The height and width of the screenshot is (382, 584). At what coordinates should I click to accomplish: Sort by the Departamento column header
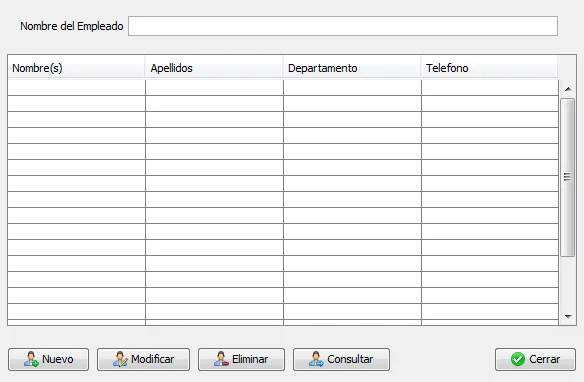(x=352, y=68)
